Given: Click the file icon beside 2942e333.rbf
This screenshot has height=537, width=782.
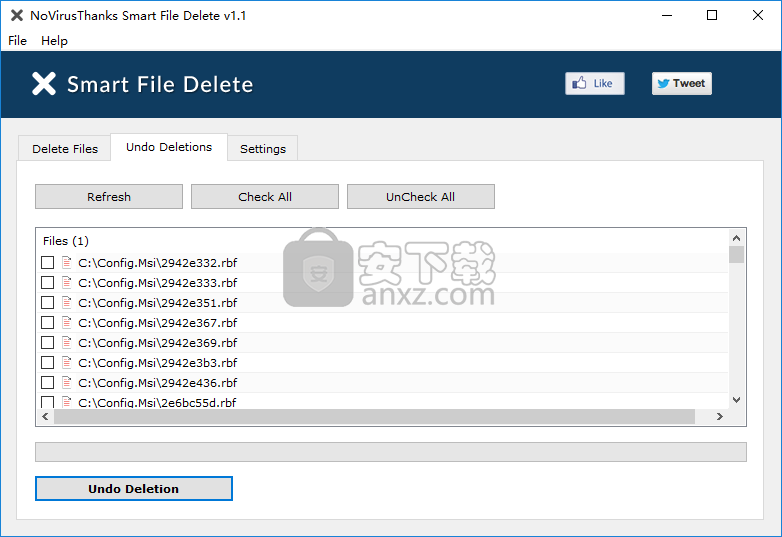Looking at the screenshot, I should (x=66, y=282).
